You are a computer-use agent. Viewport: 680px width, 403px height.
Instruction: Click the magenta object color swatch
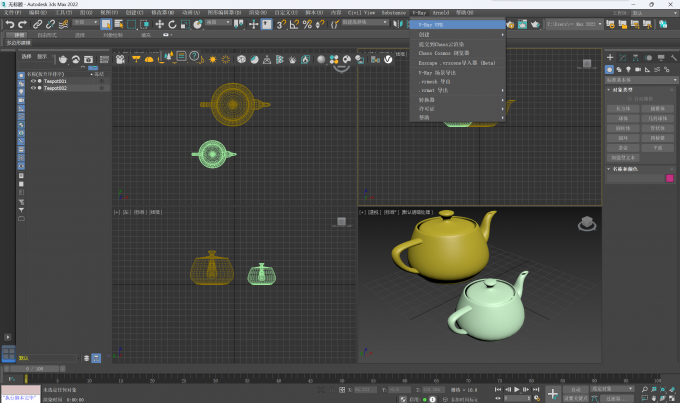point(670,178)
